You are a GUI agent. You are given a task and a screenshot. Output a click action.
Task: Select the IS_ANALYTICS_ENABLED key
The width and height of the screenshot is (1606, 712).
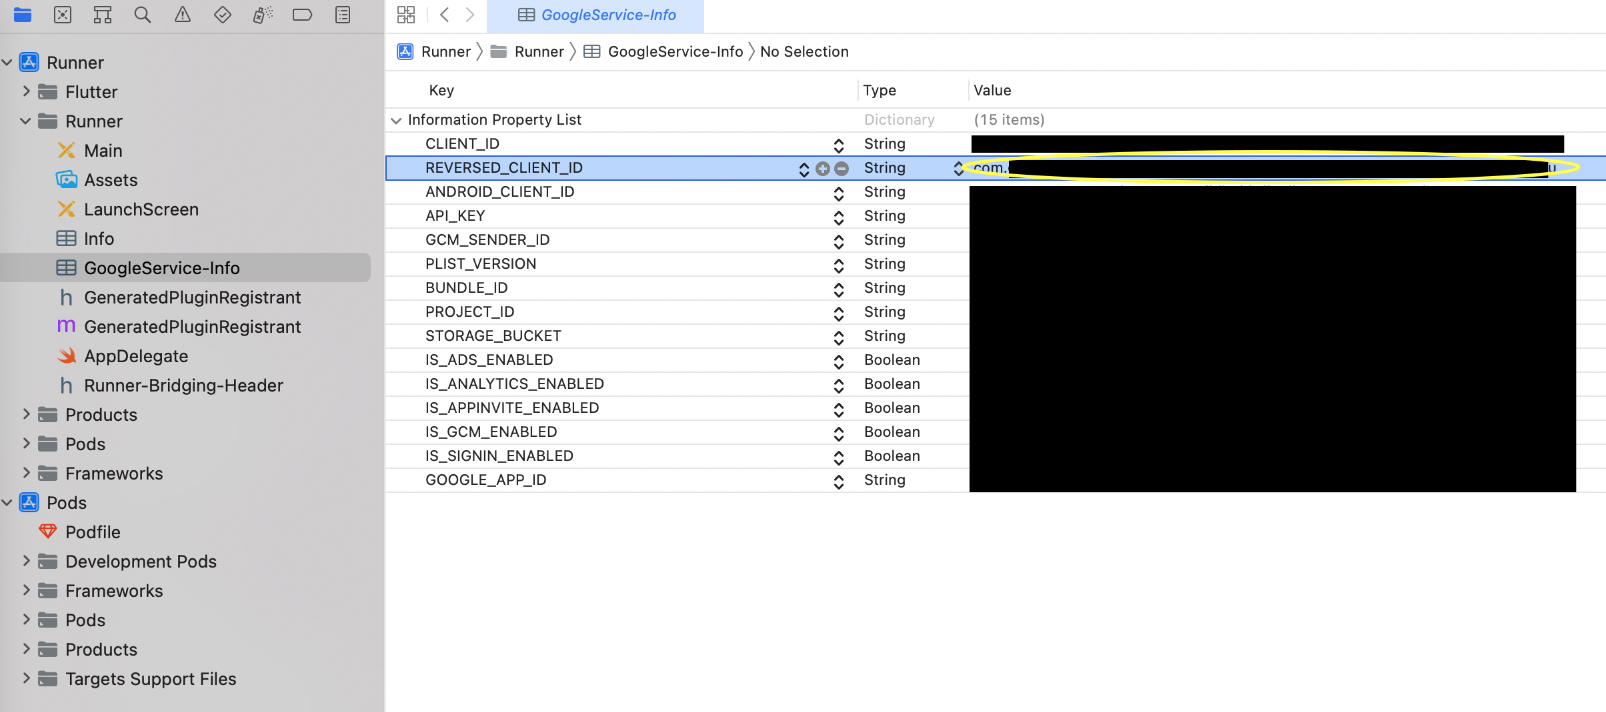pyautogui.click(x=515, y=384)
